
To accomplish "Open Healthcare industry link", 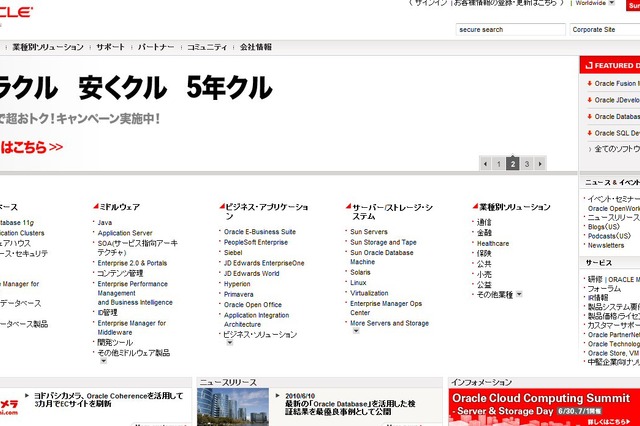I will pyautogui.click(x=493, y=244).
